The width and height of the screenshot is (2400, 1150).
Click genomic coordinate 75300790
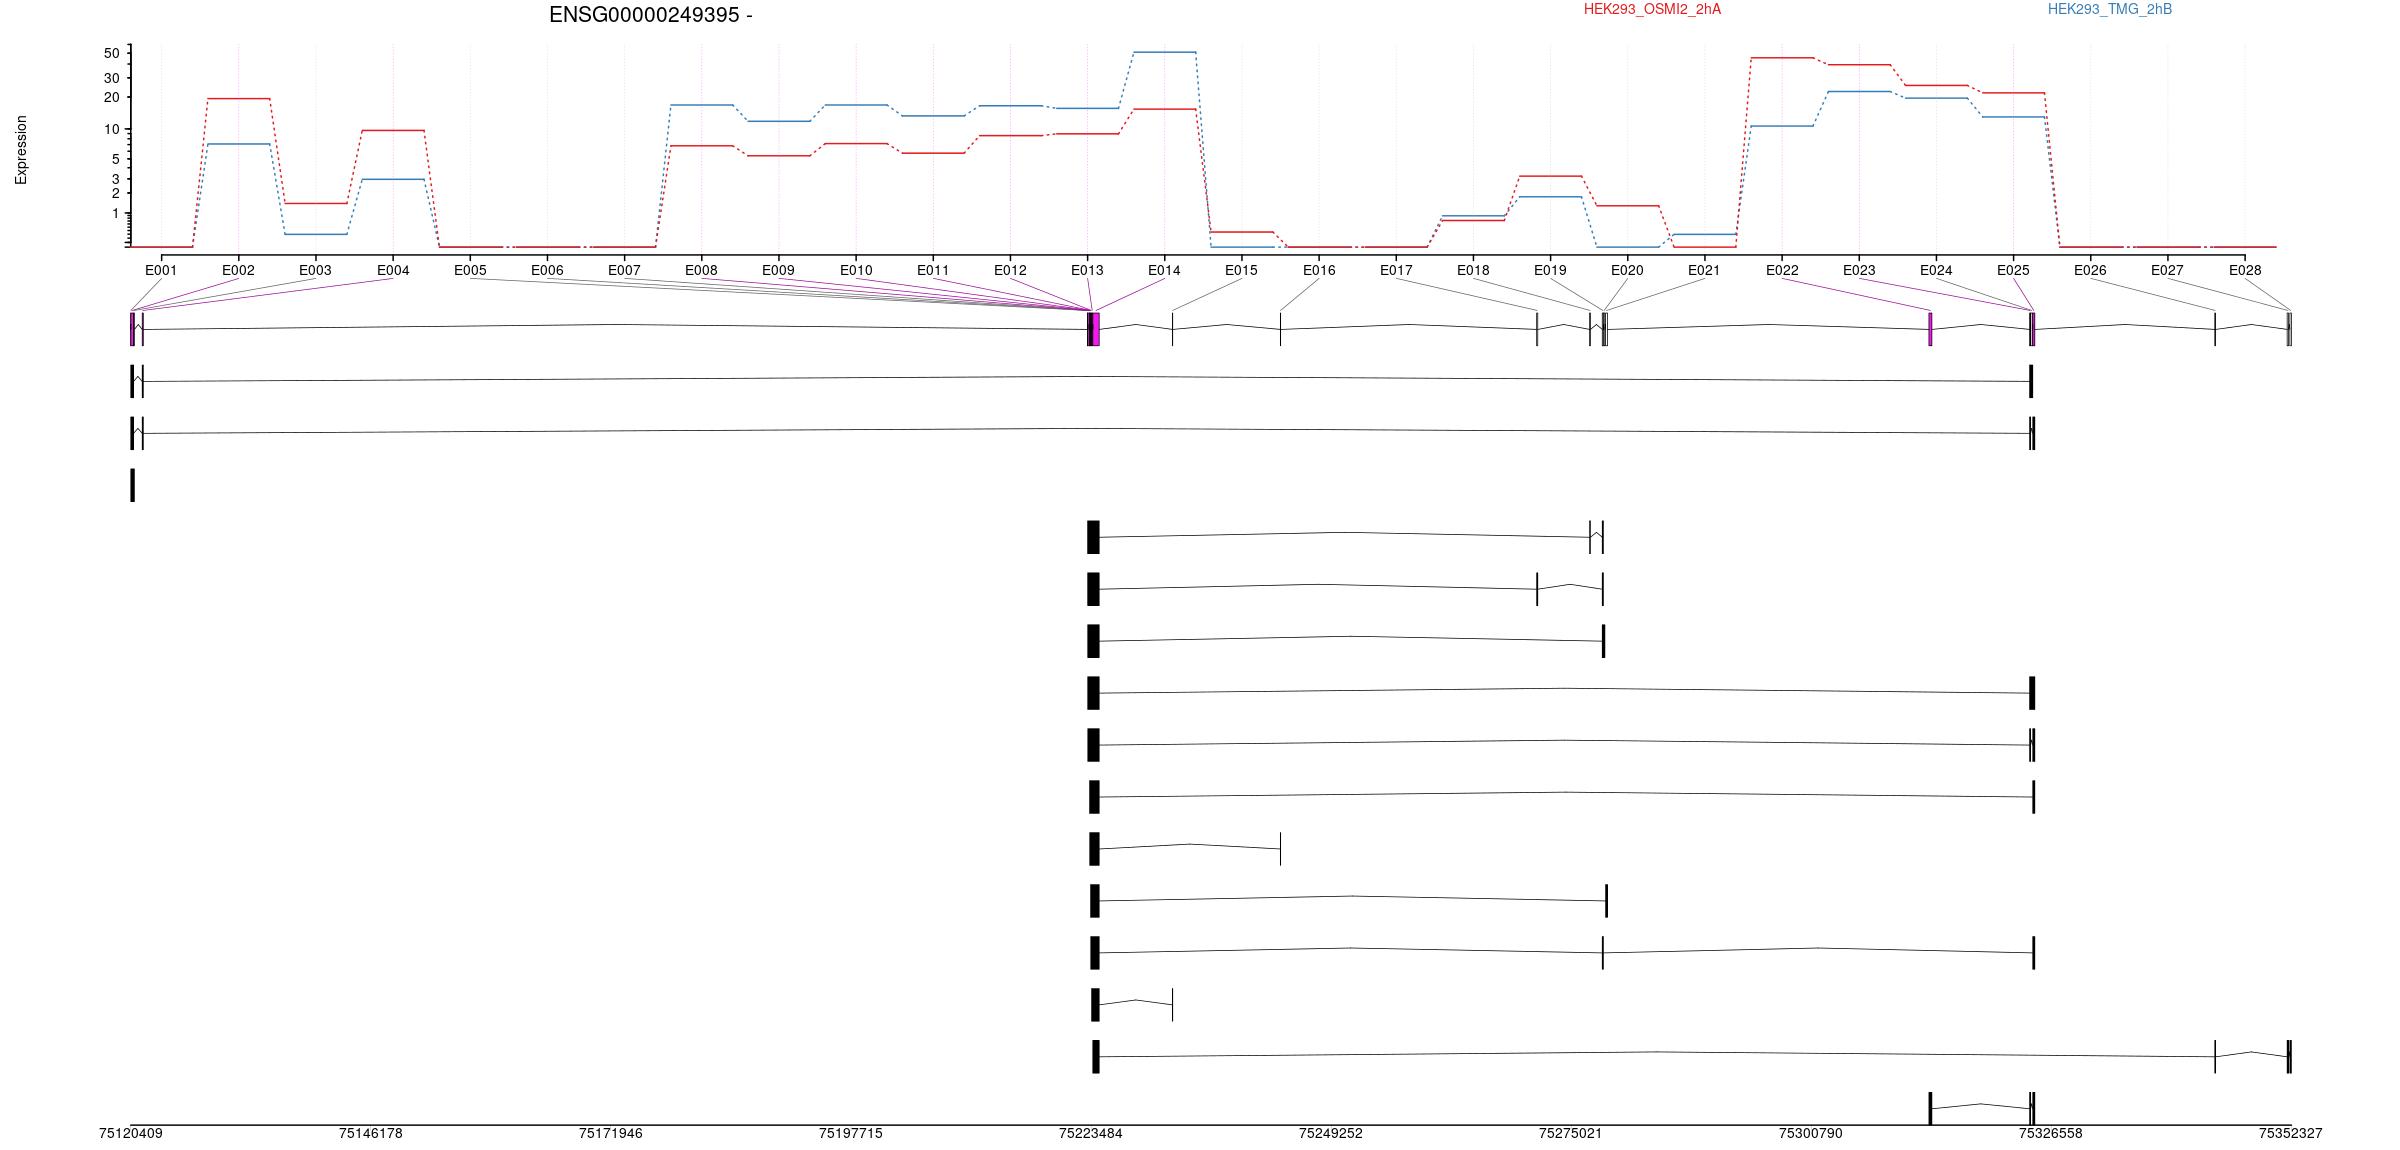1811,1133
